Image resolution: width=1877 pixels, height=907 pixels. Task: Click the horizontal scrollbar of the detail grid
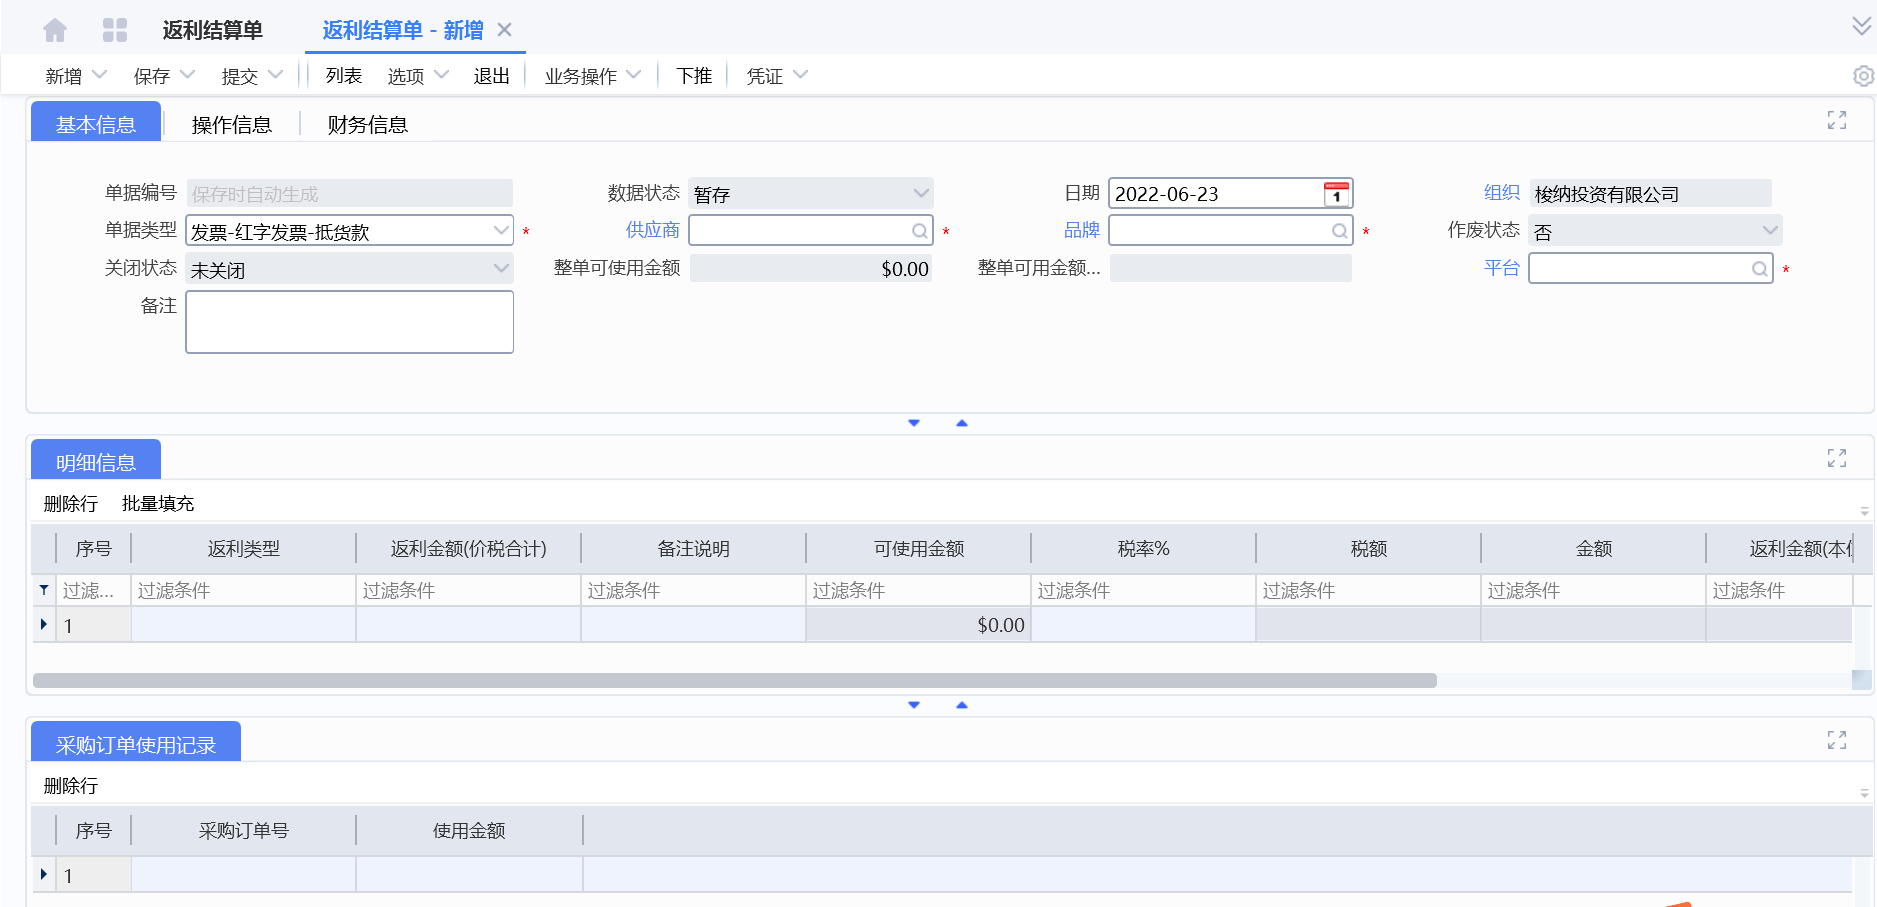[x=734, y=680]
